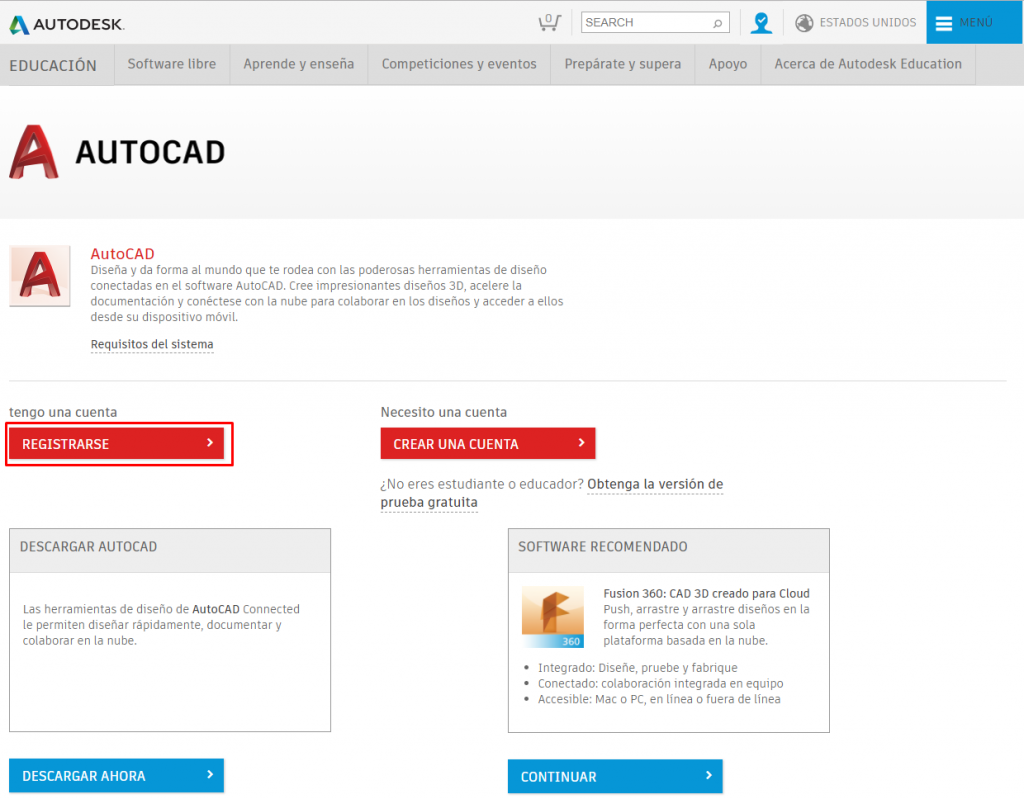This screenshot has width=1024, height=799.
Task: Click the 'Necesito una cuenta' label
Action: [x=443, y=412]
